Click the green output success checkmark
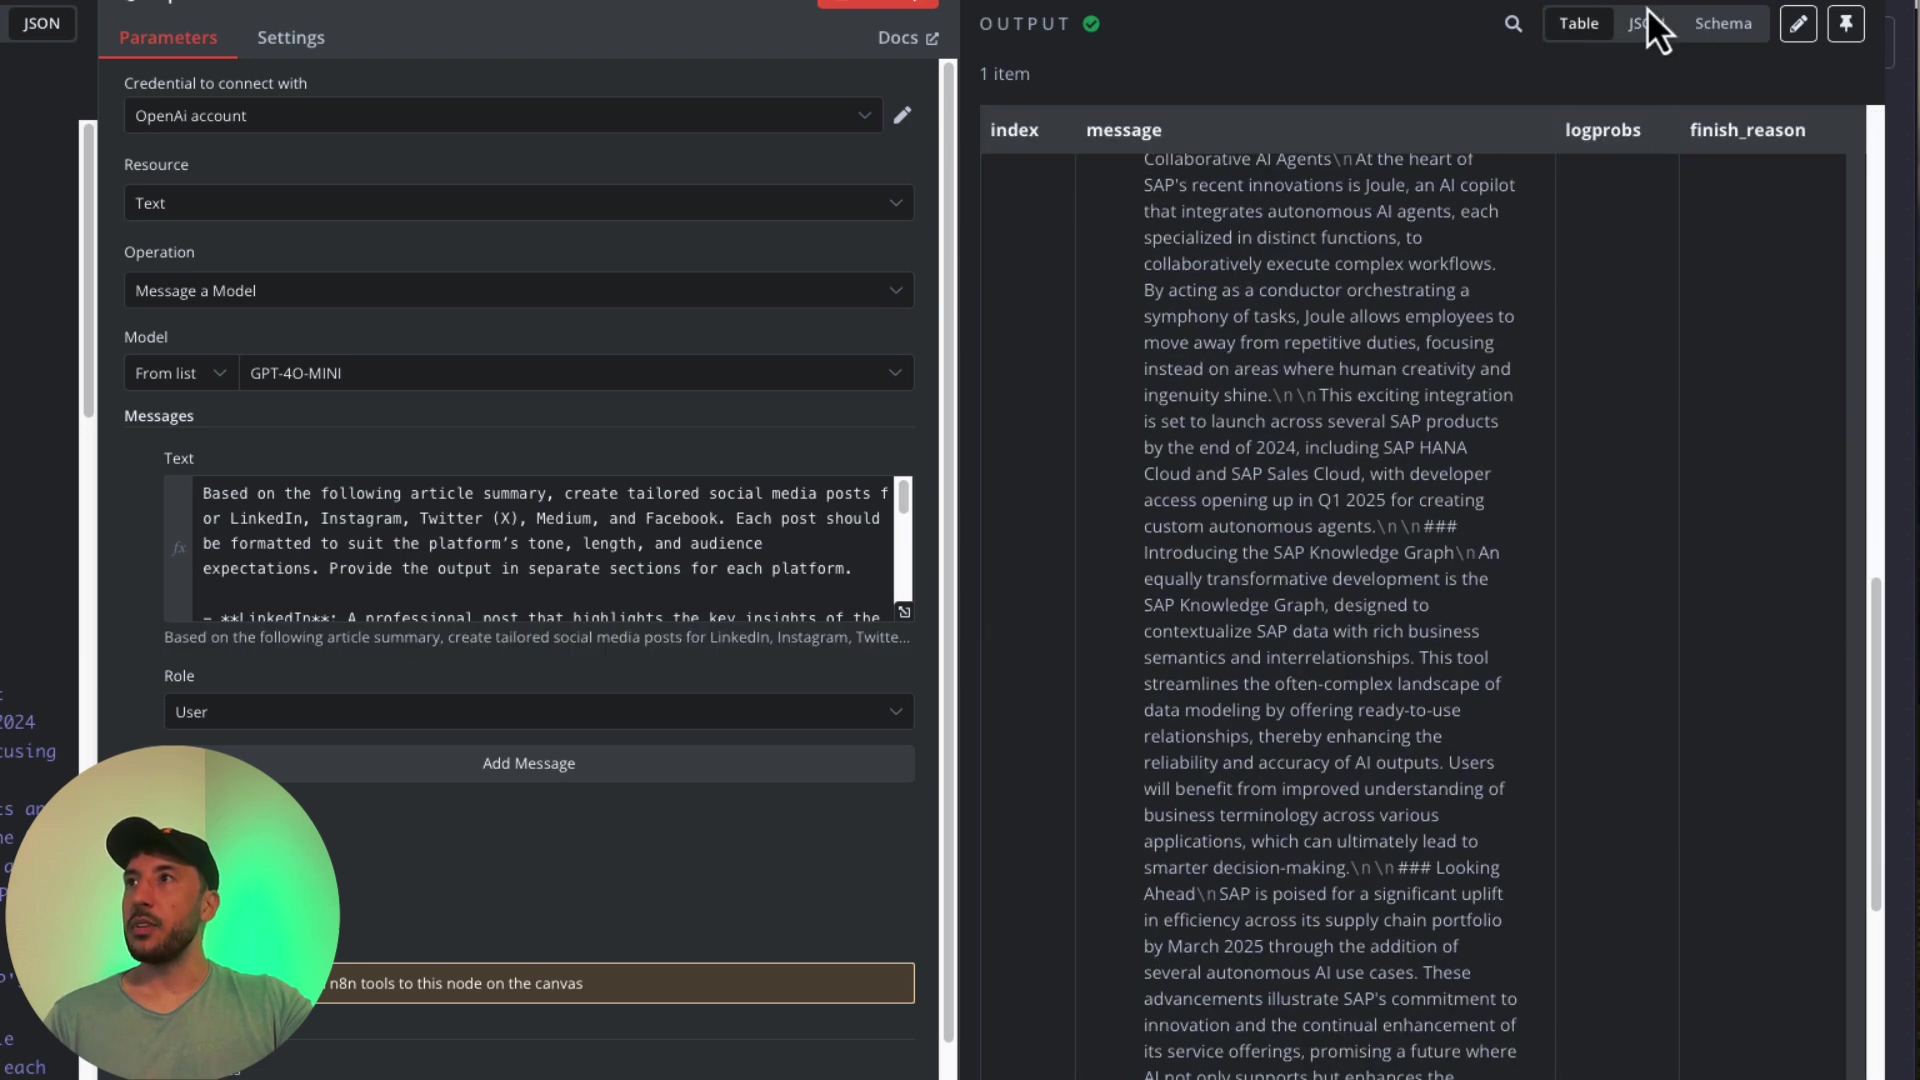This screenshot has width=1920, height=1080. pyautogui.click(x=1091, y=24)
